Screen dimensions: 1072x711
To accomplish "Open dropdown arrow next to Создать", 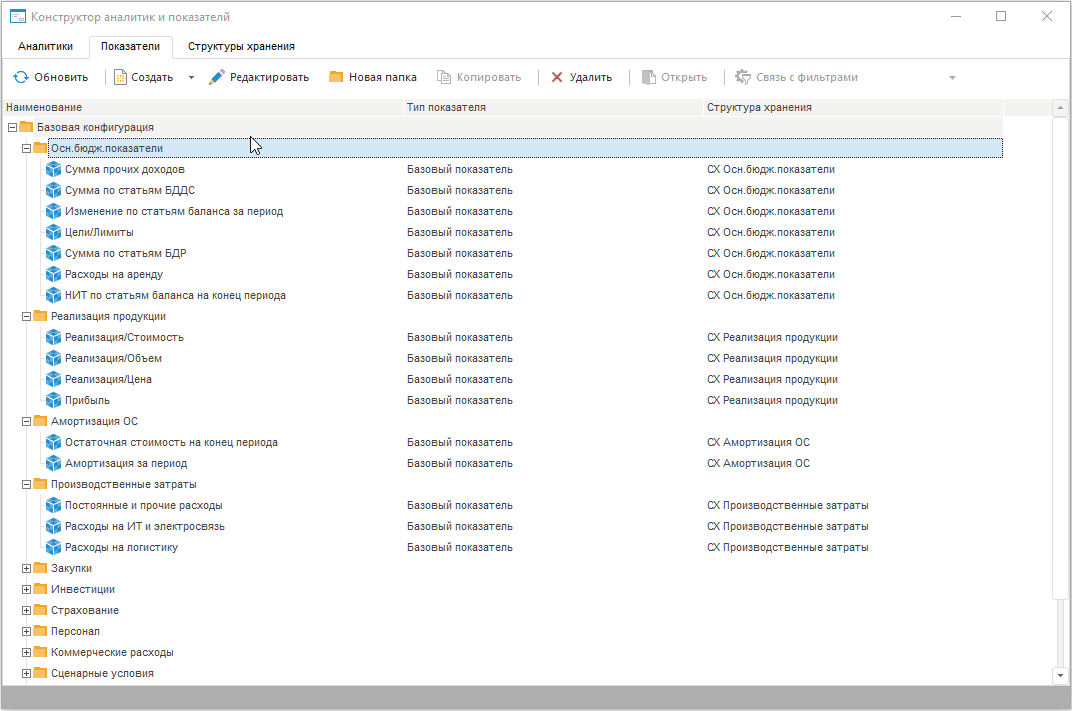I will [x=191, y=77].
